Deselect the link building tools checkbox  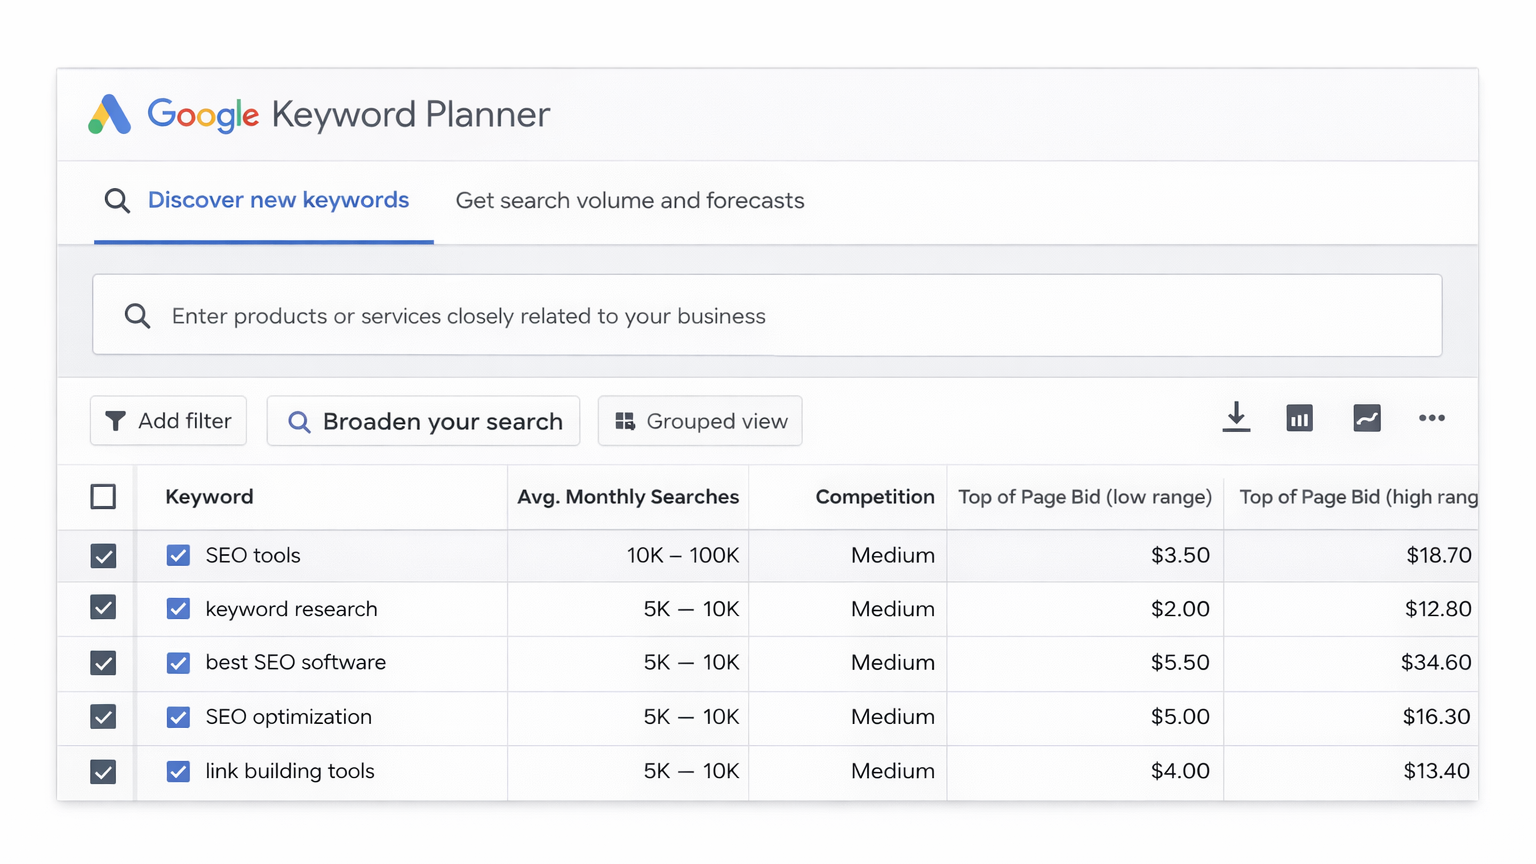[178, 771]
